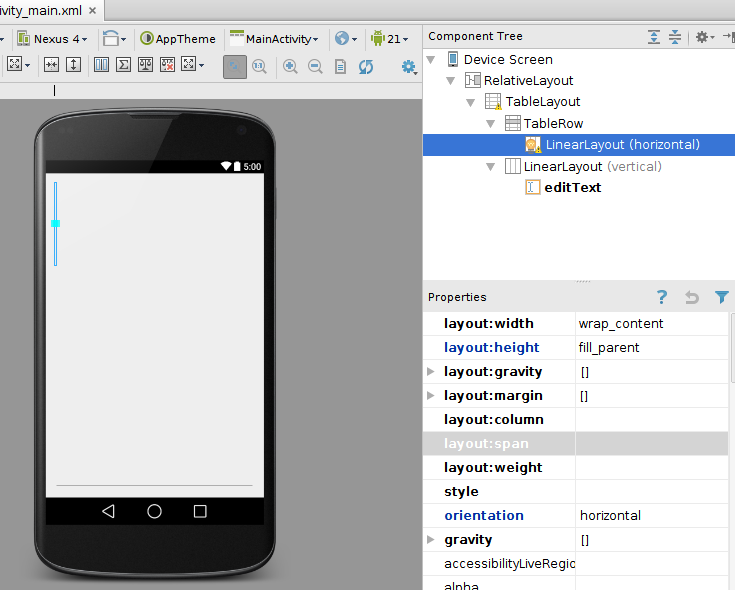Select LinearLayout (vertical) in the tree

tap(592, 166)
